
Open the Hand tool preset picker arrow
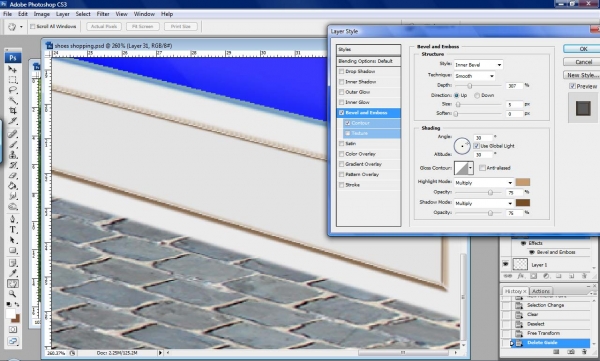(x=21, y=27)
